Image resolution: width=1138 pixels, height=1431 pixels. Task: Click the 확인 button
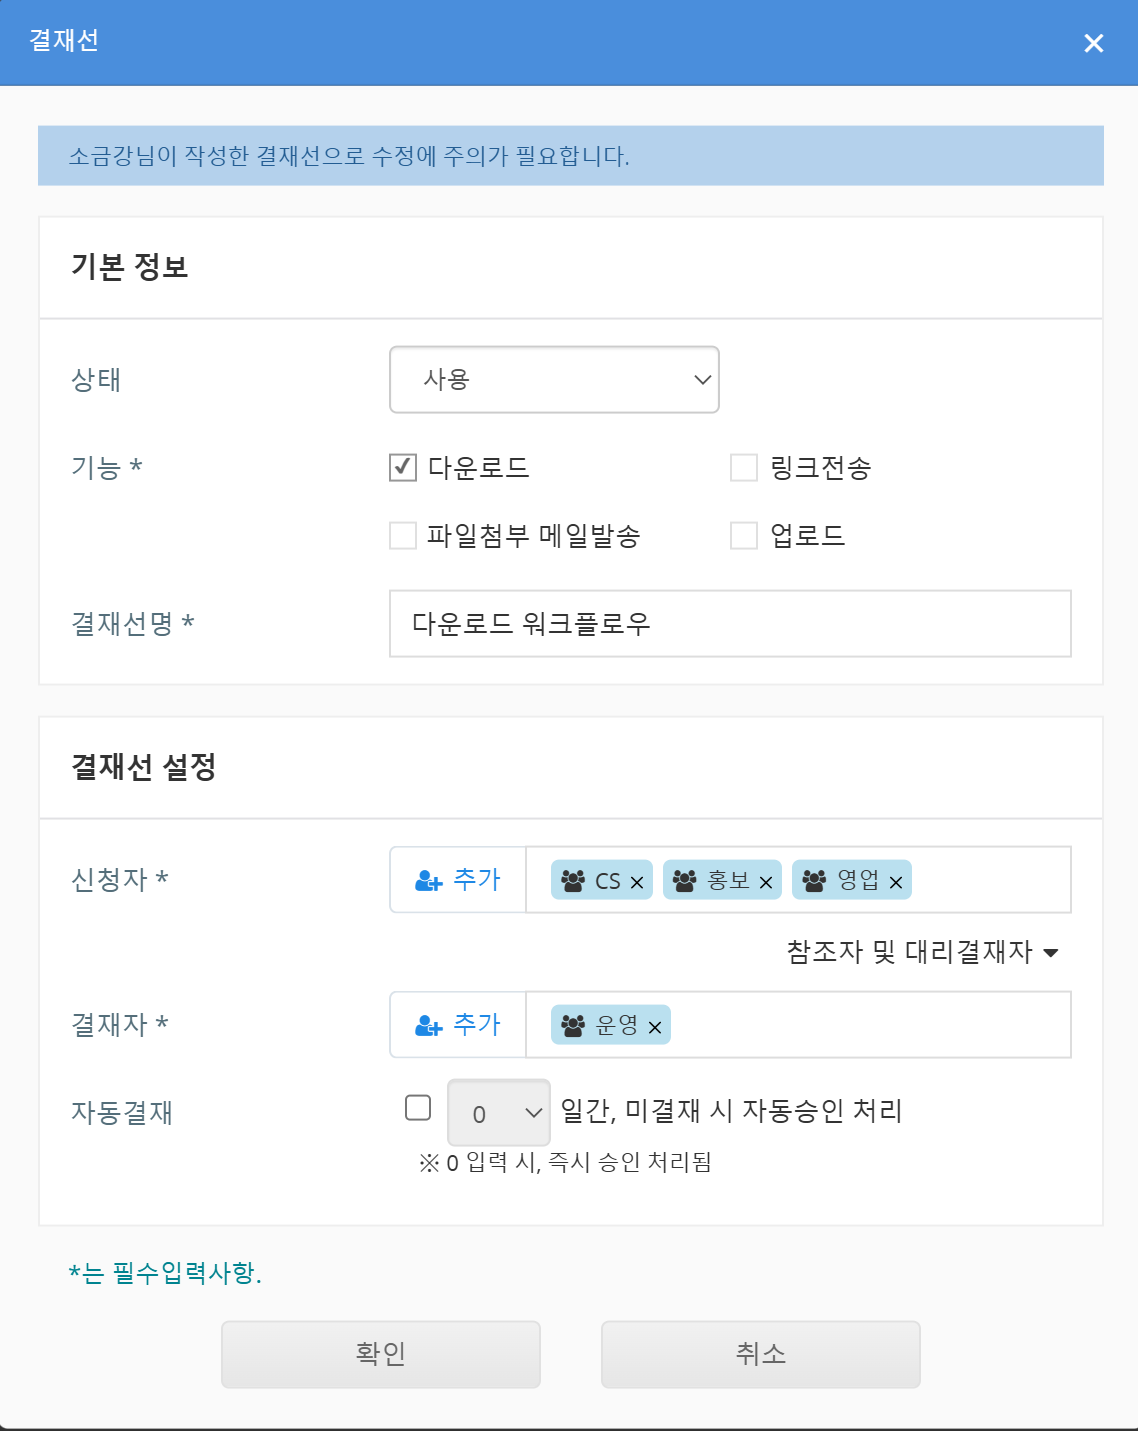[x=381, y=1354]
